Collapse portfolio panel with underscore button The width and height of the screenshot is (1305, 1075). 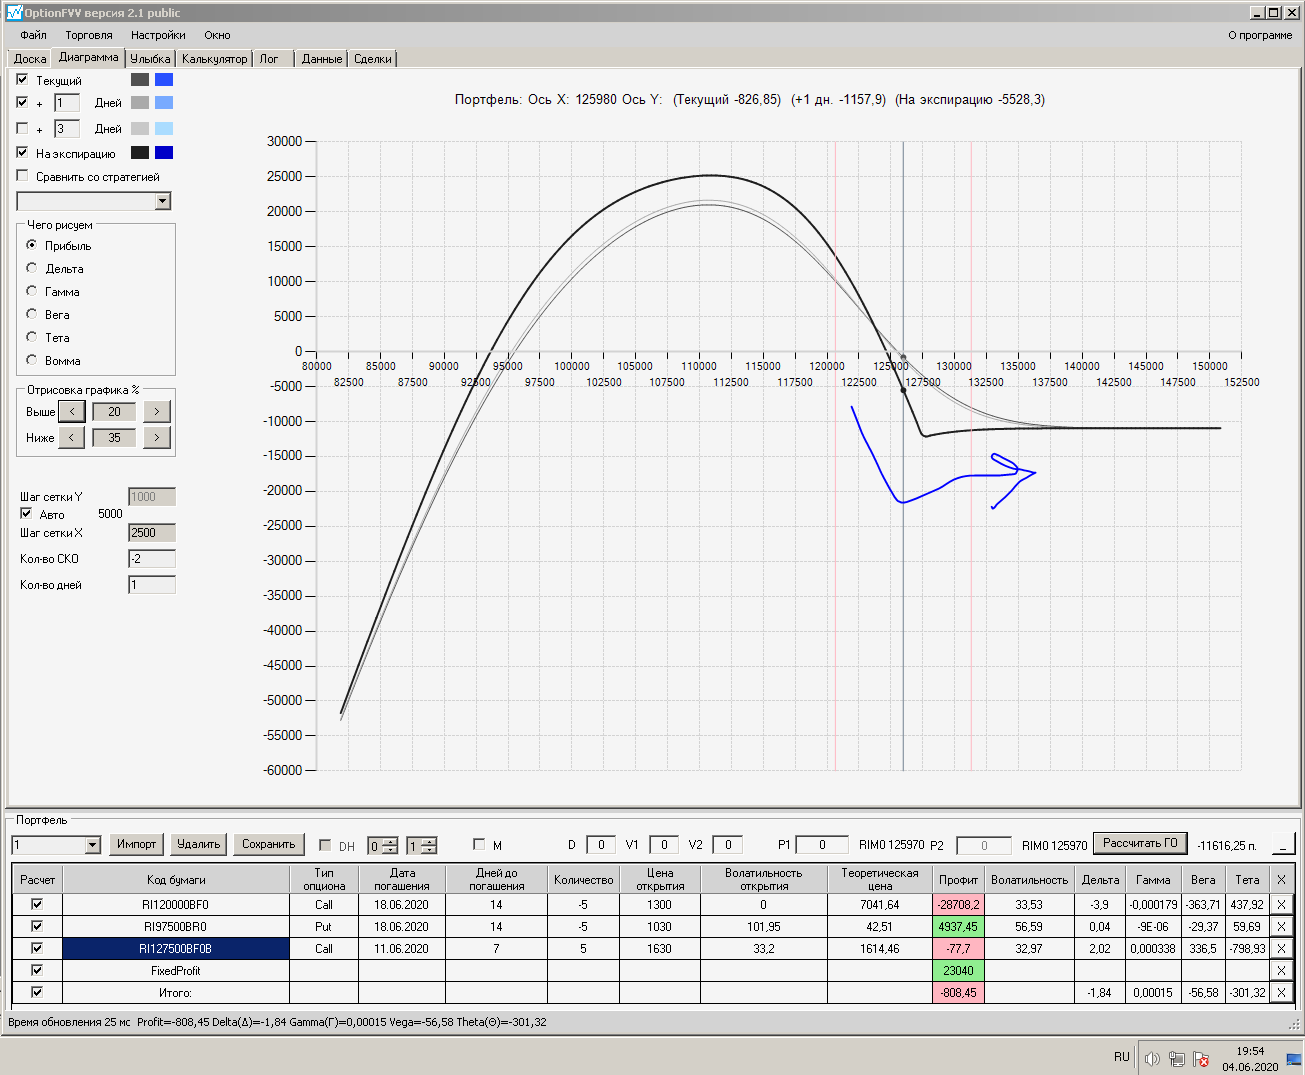pyautogui.click(x=1282, y=845)
